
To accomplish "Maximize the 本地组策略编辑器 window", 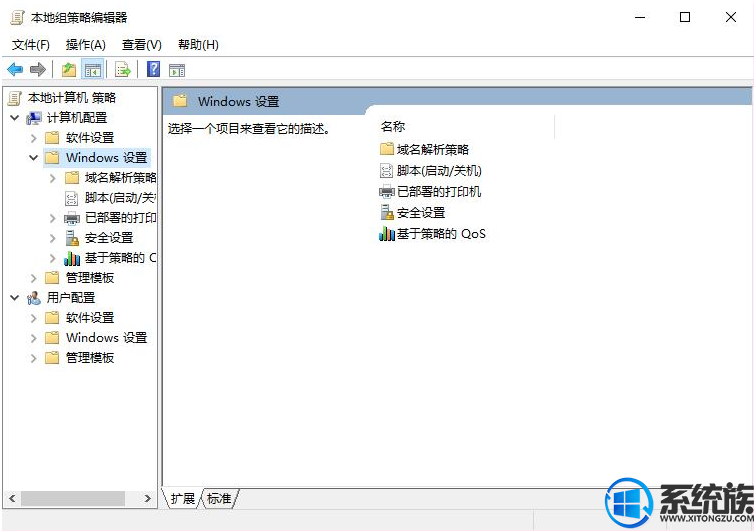I will [x=685, y=18].
